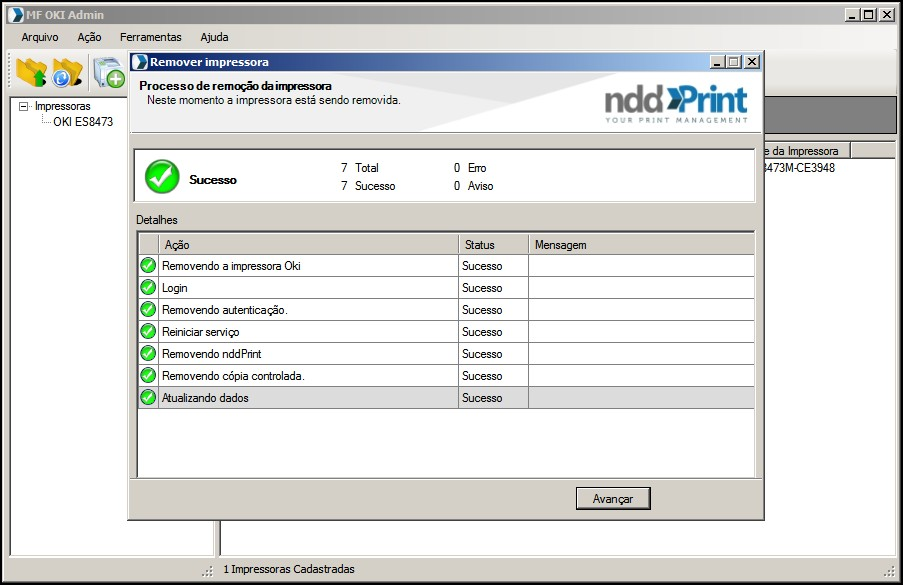Click the green check beside Login row

coord(148,288)
